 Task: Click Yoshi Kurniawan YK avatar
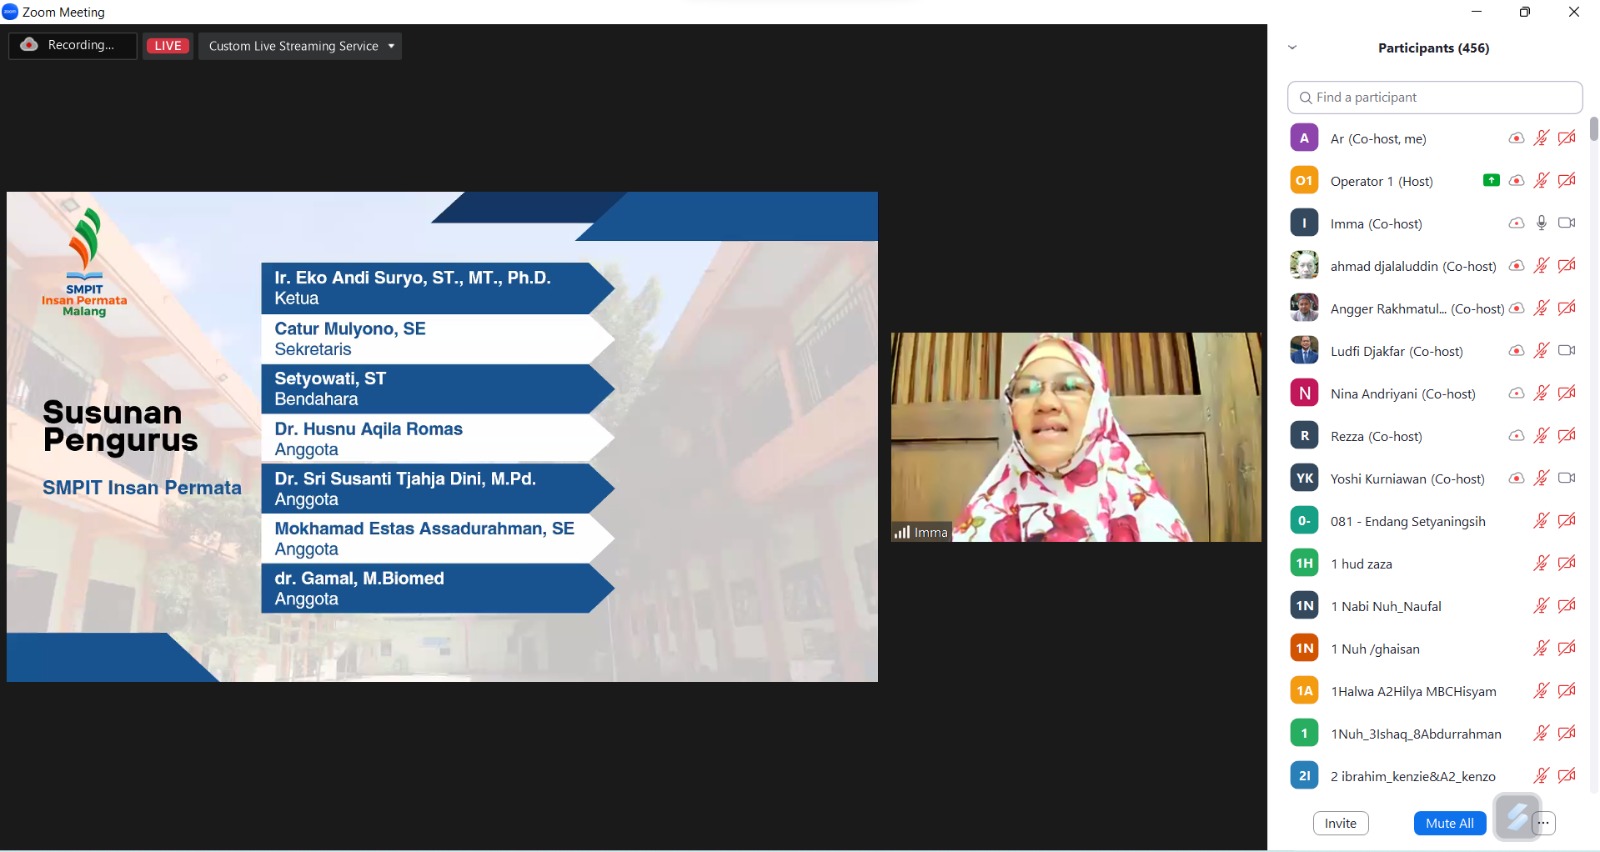tap(1304, 478)
